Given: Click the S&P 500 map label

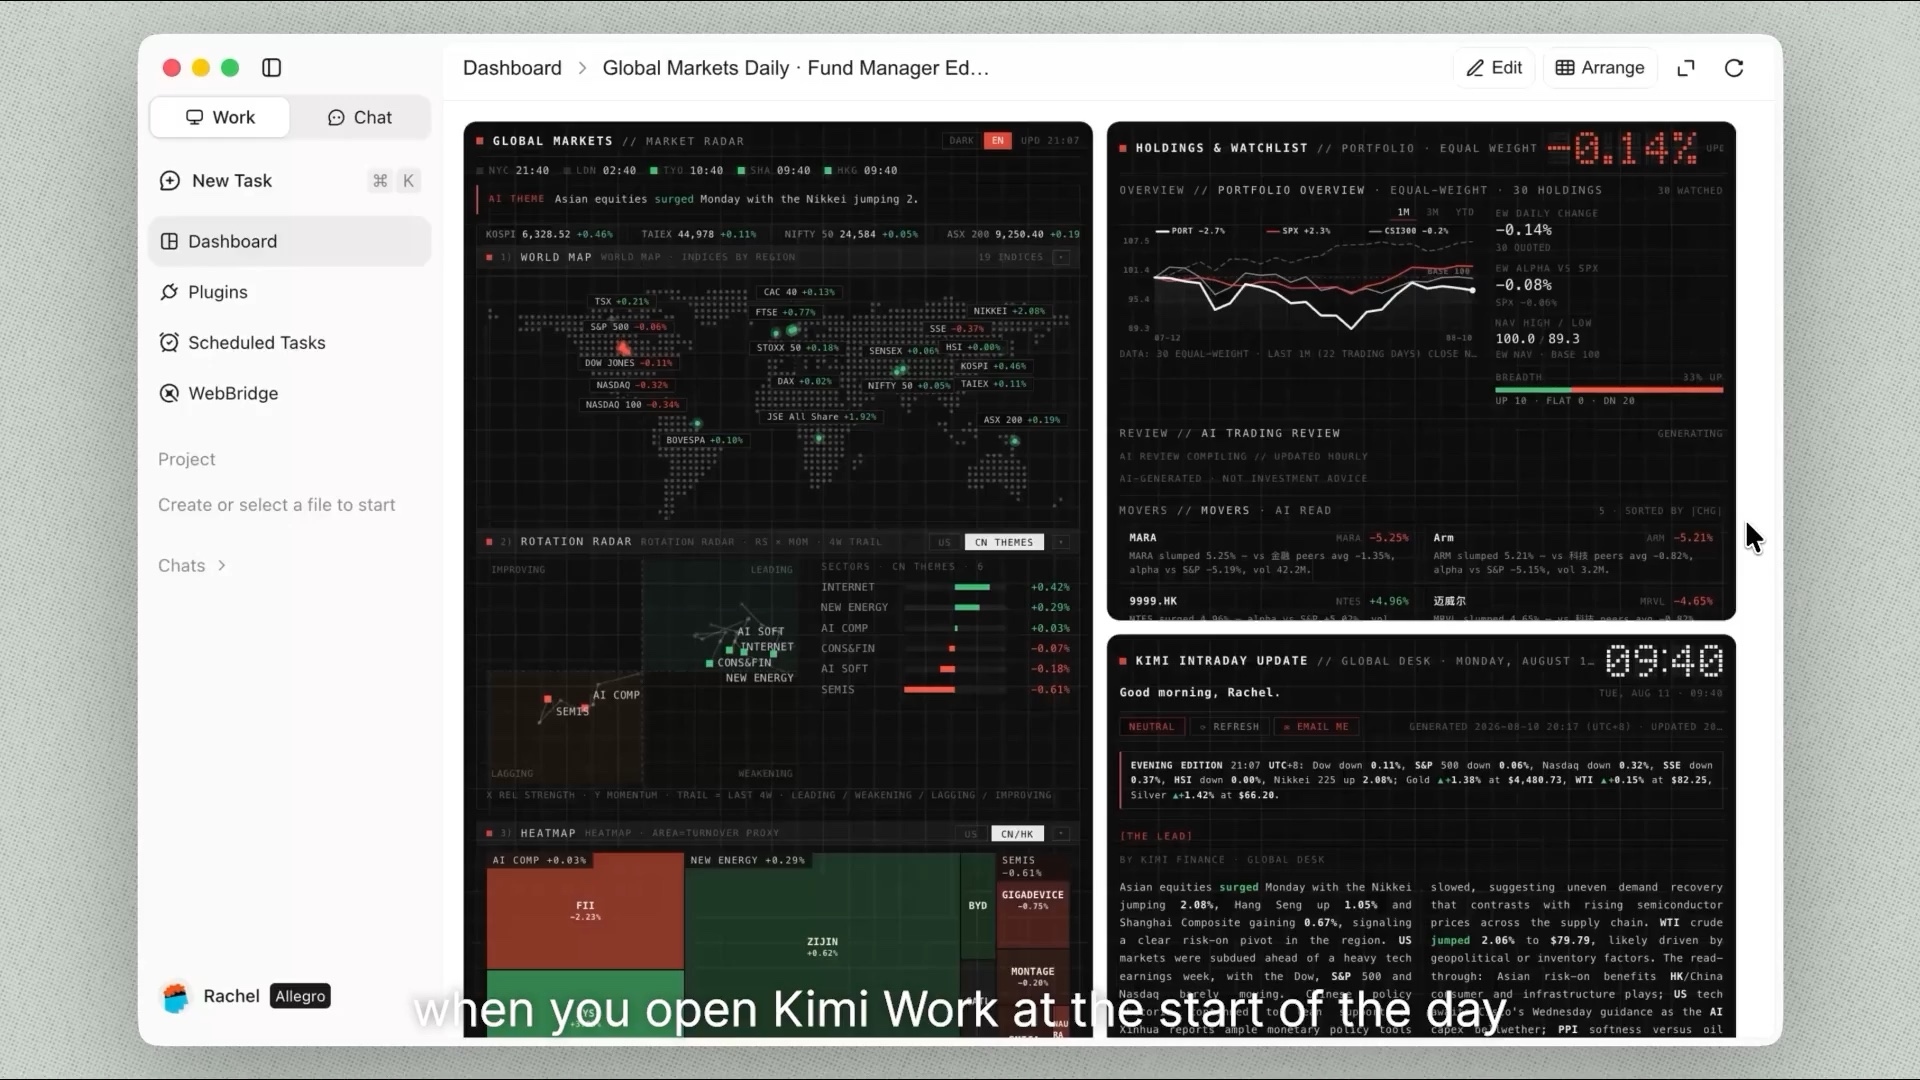Looking at the screenshot, I should (628, 327).
